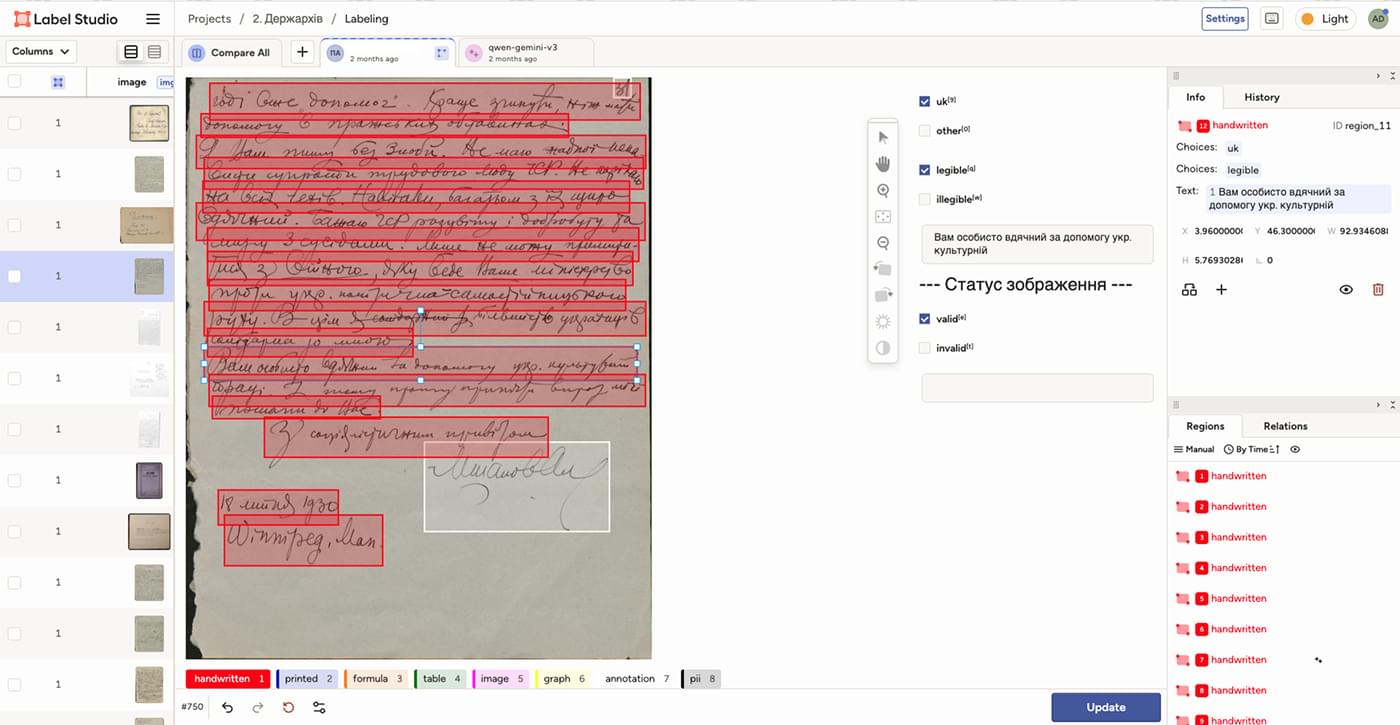Toggle the Light theme switcher
Viewport: 1400px width, 725px height.
(1325, 19)
